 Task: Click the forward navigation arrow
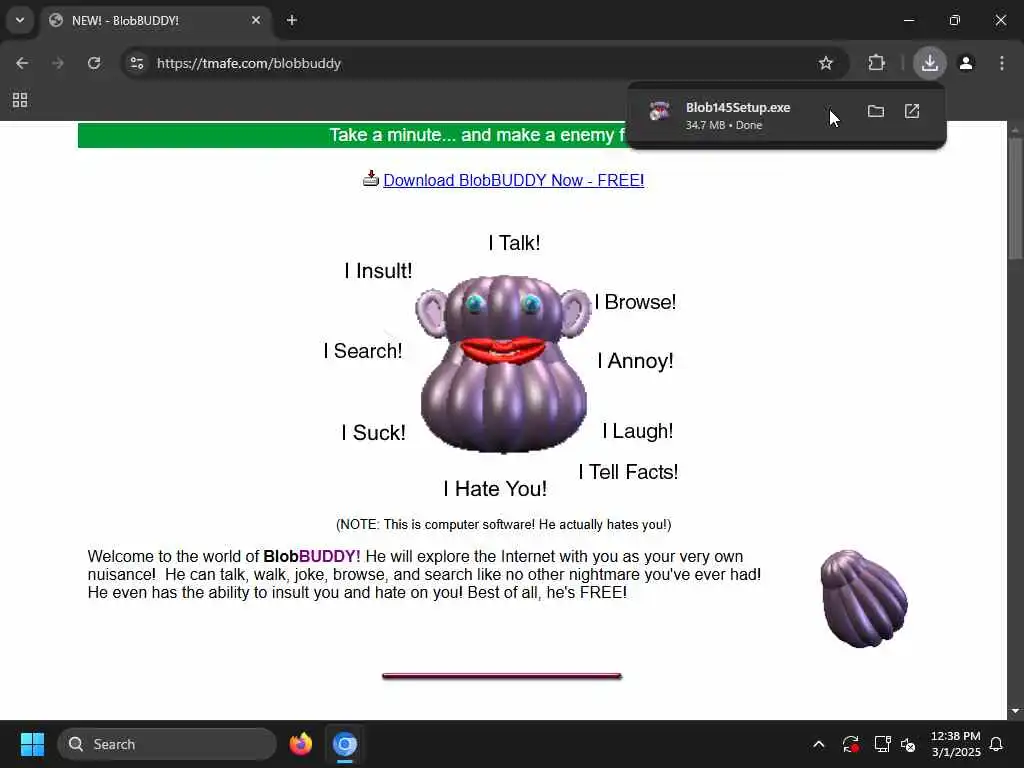tap(58, 63)
